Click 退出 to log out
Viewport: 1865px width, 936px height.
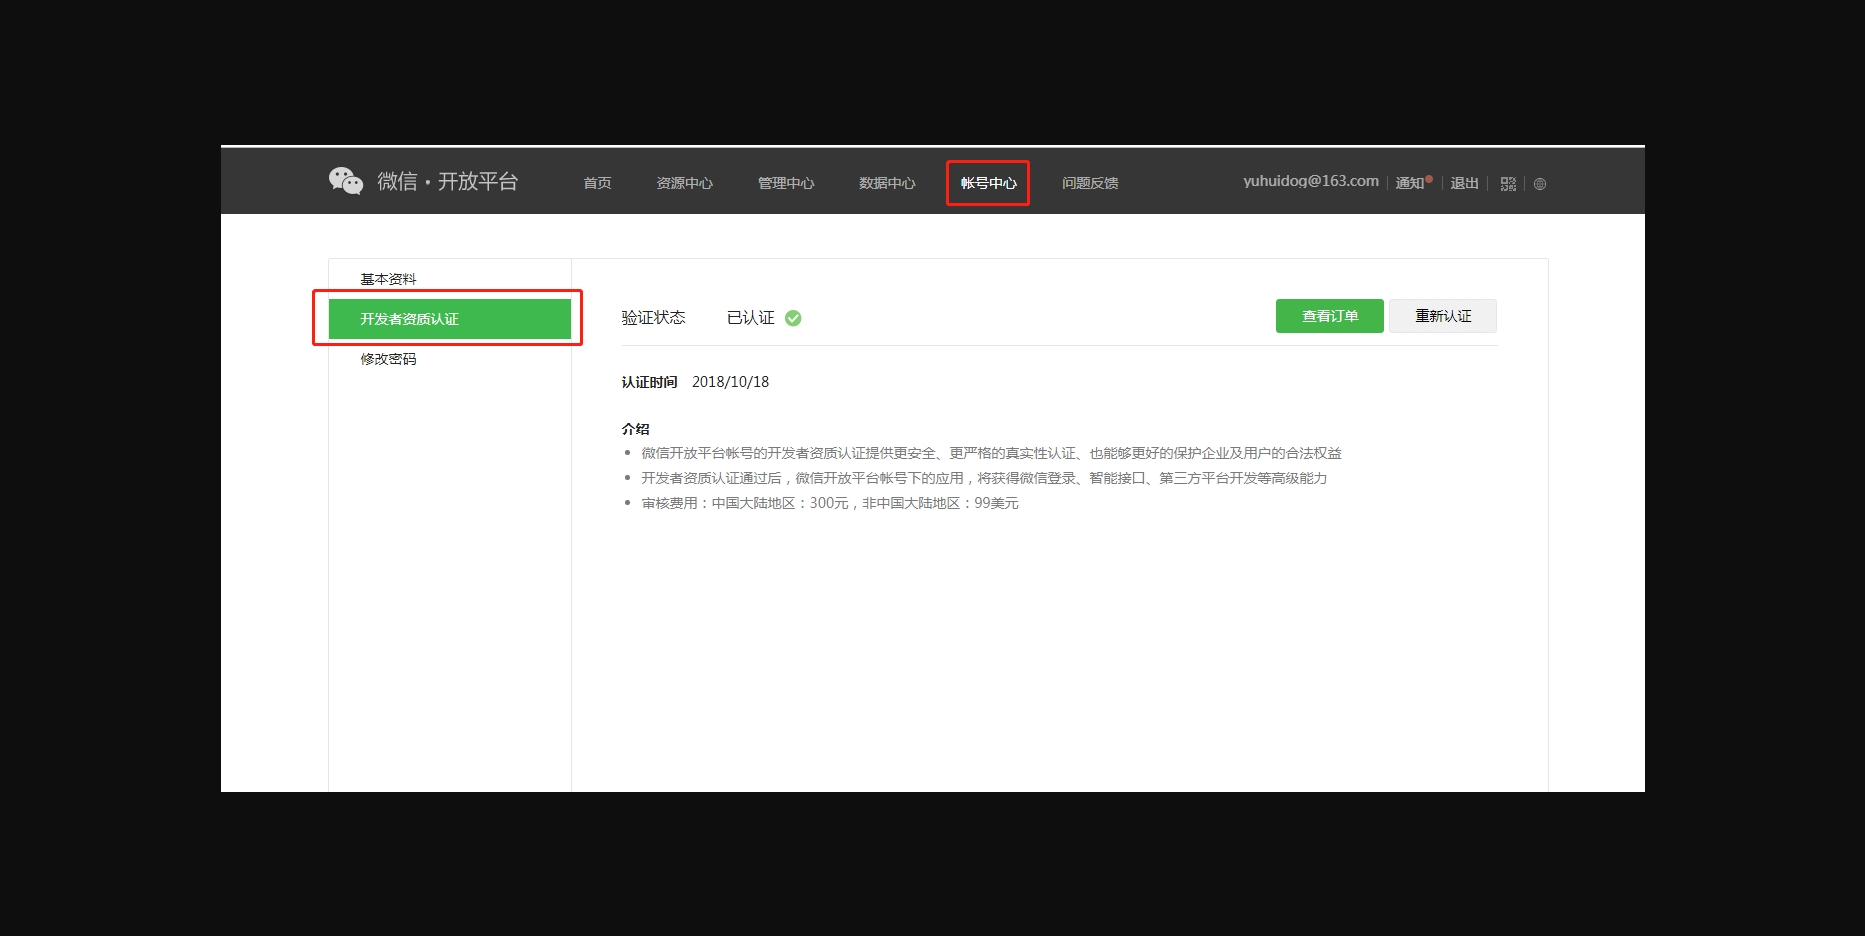[1464, 183]
